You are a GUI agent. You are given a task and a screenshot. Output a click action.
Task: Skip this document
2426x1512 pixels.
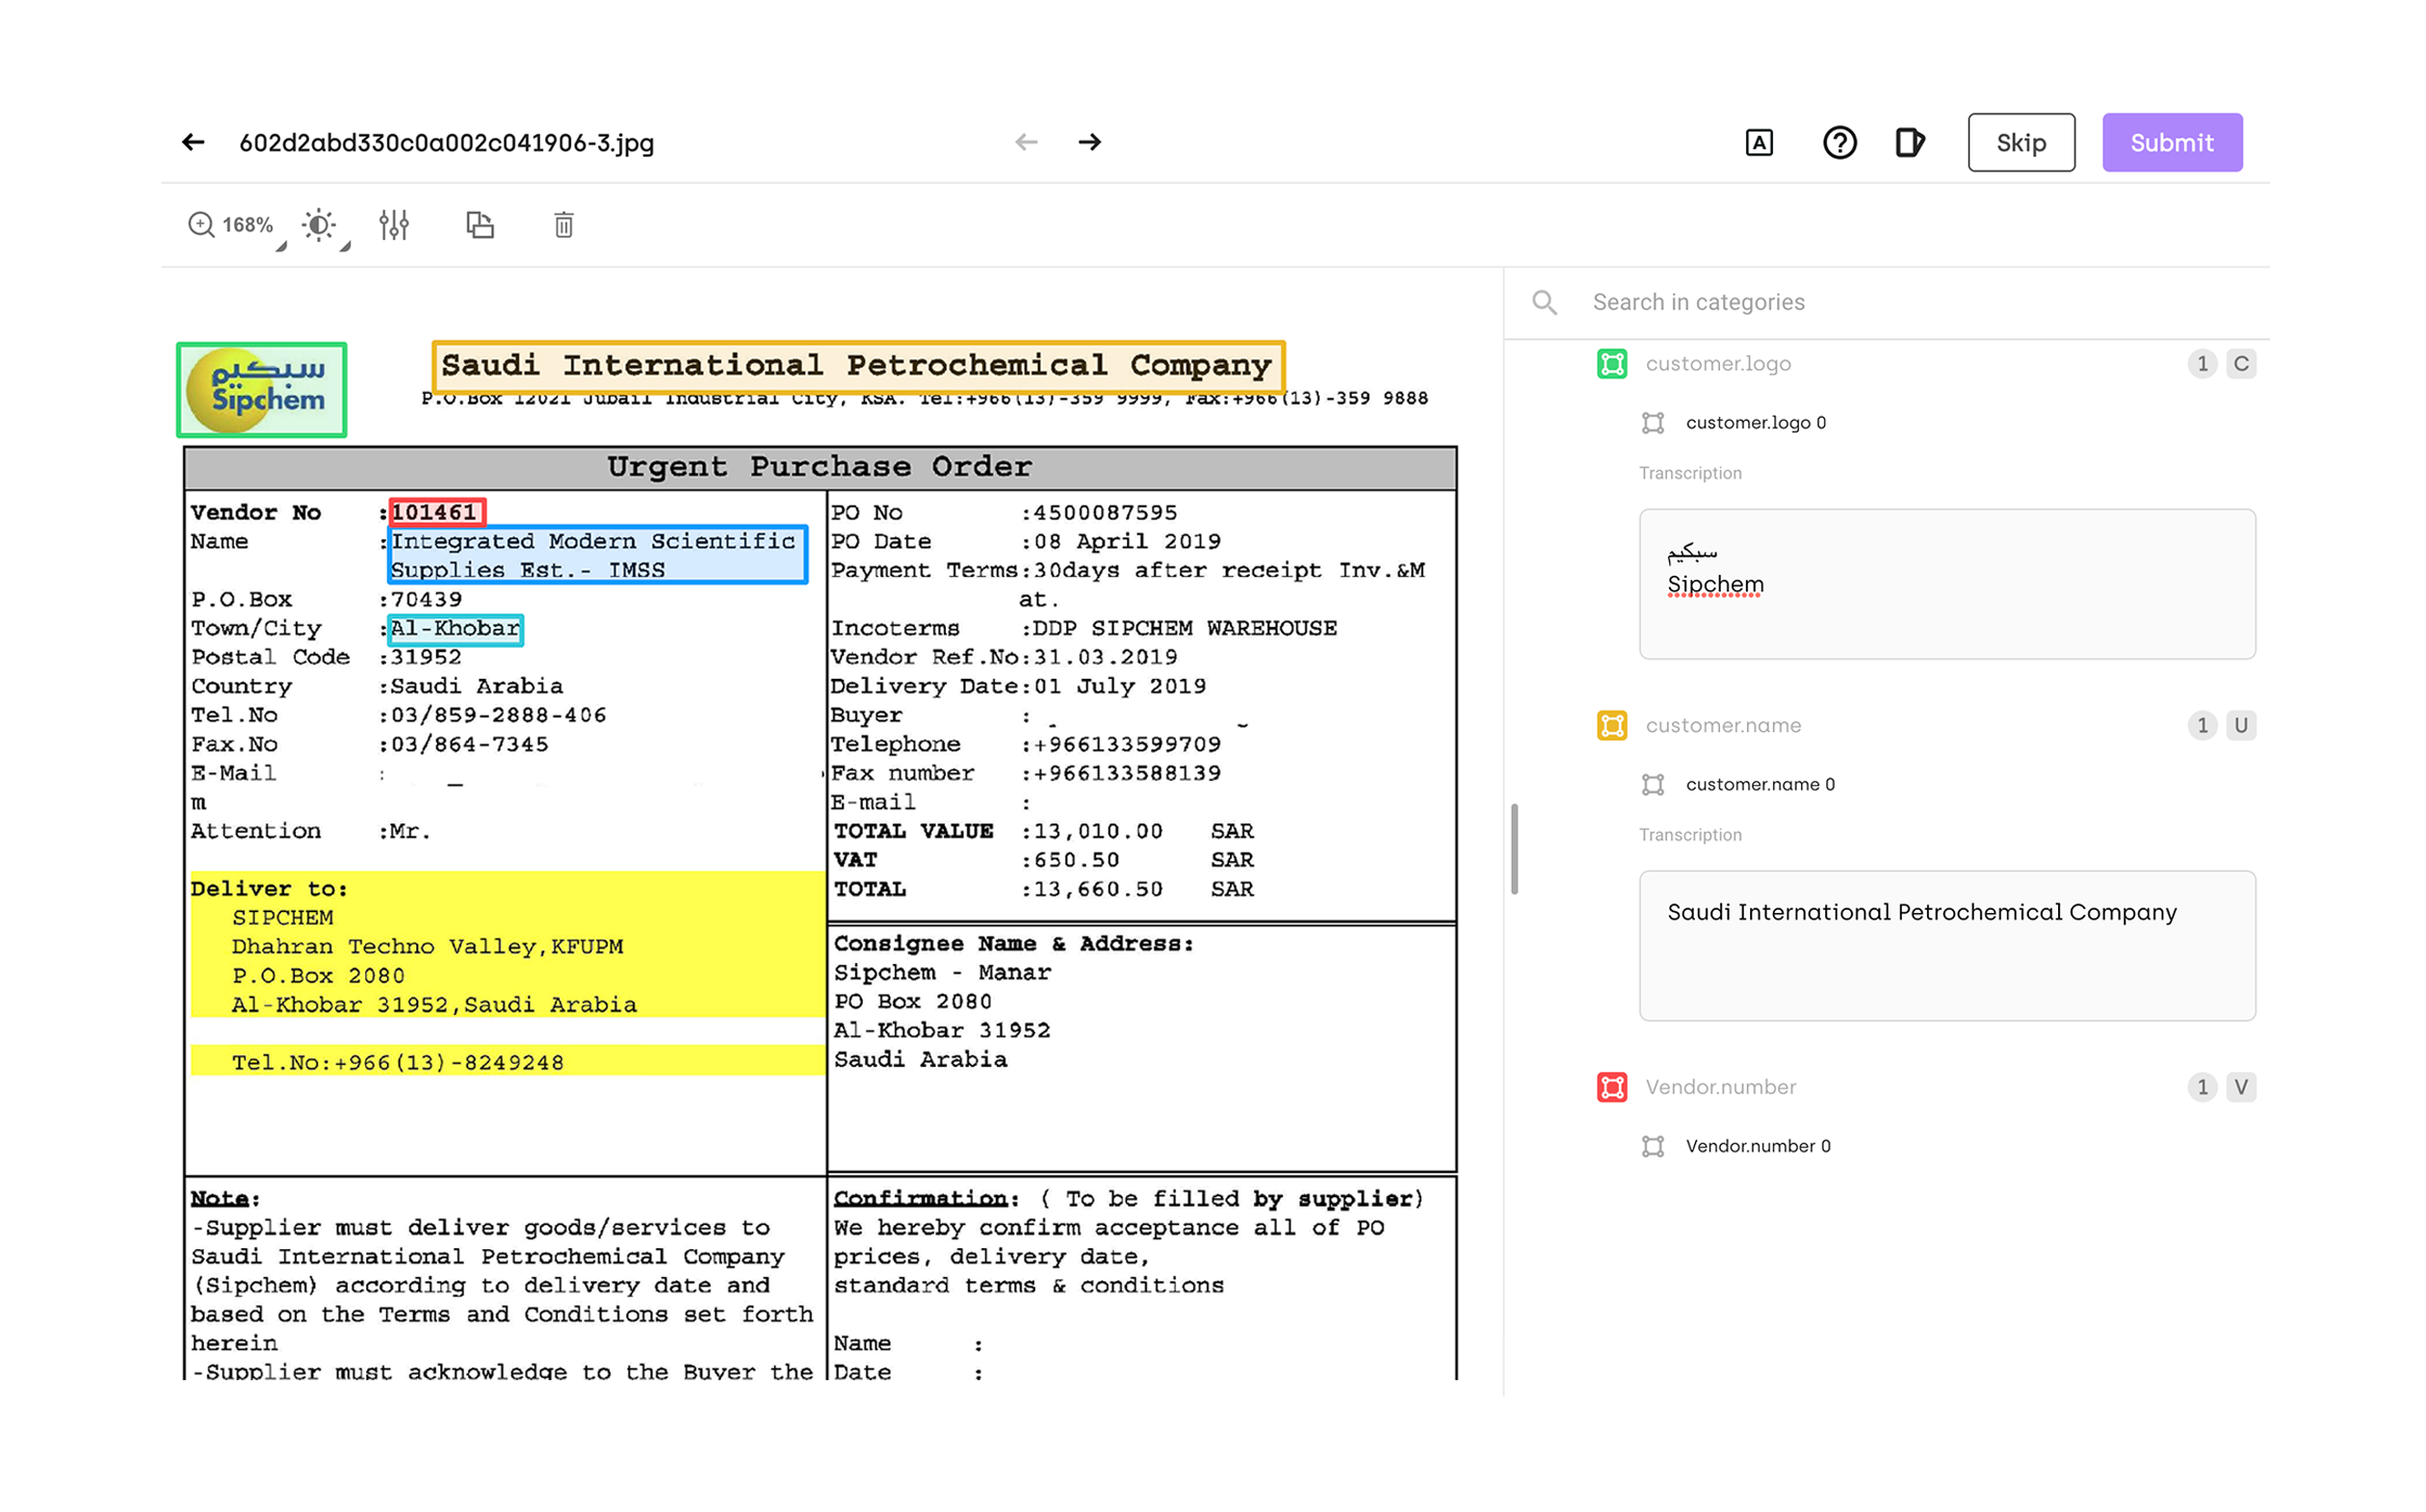point(2021,142)
